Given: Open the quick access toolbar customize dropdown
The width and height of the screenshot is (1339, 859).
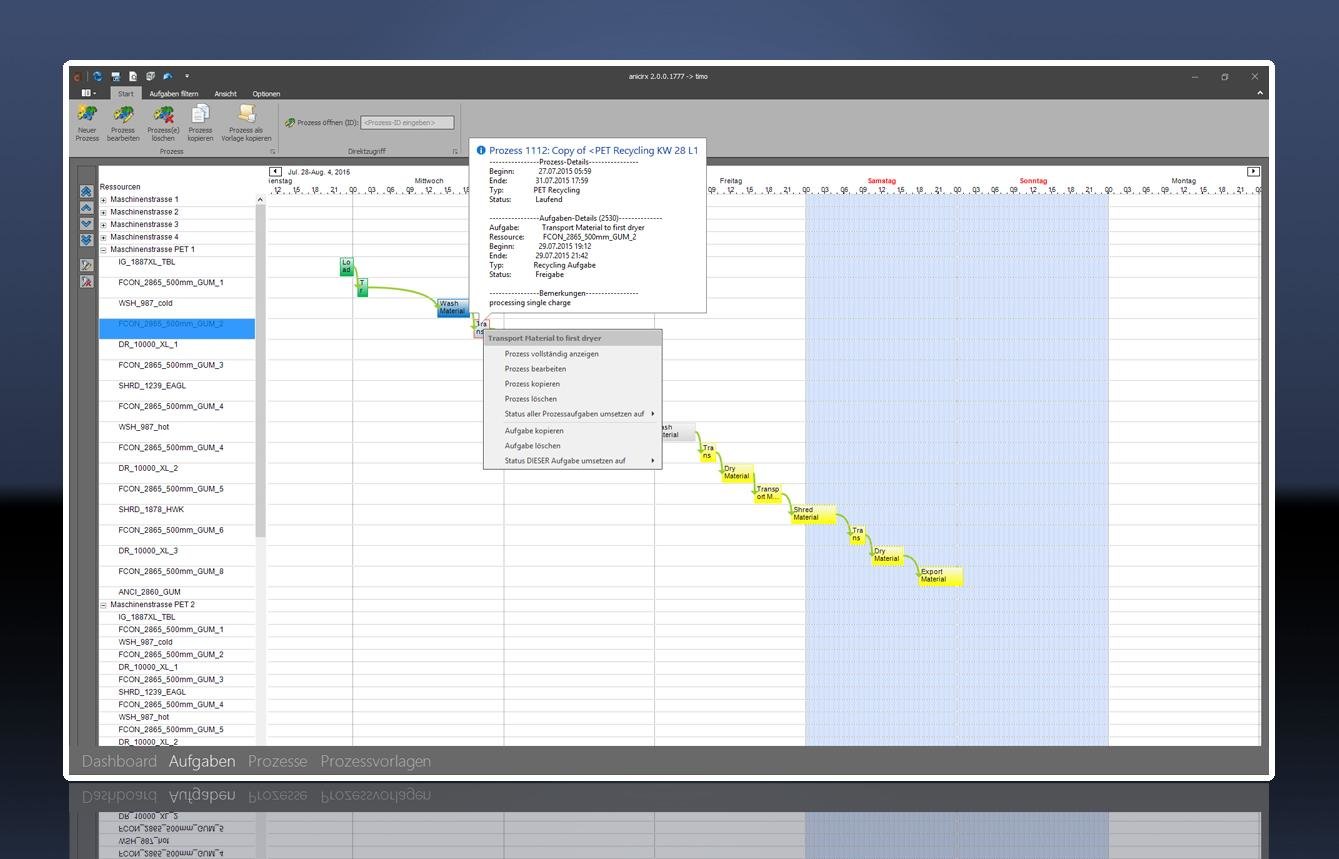Looking at the screenshot, I should [x=186, y=76].
